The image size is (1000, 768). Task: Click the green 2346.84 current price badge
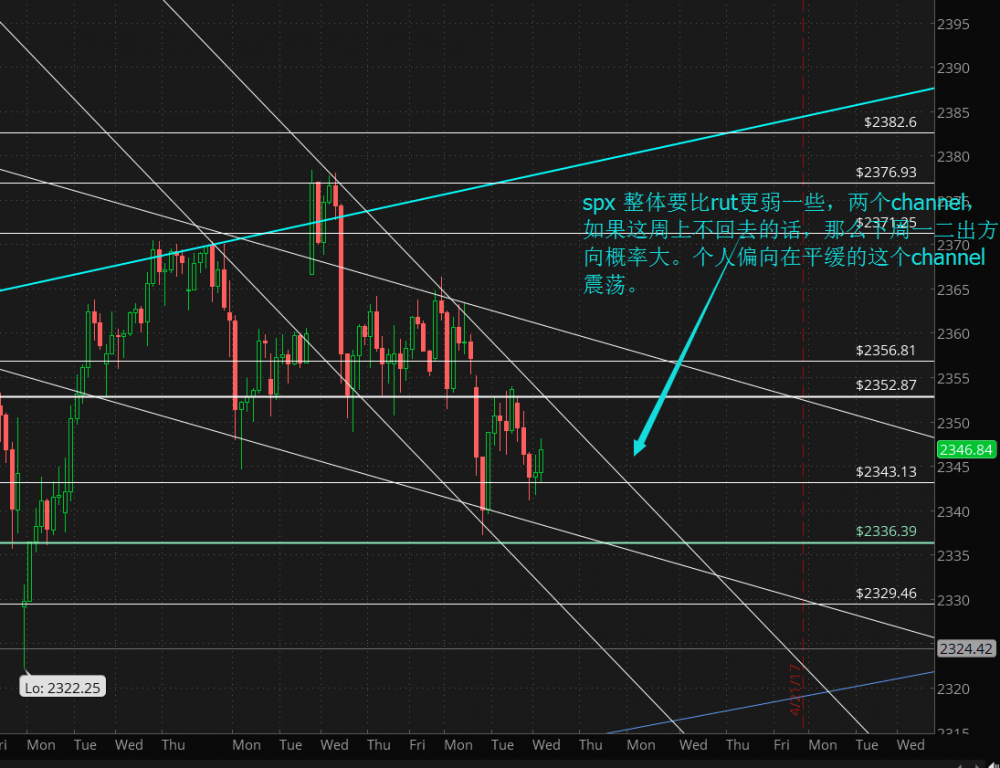[966, 450]
